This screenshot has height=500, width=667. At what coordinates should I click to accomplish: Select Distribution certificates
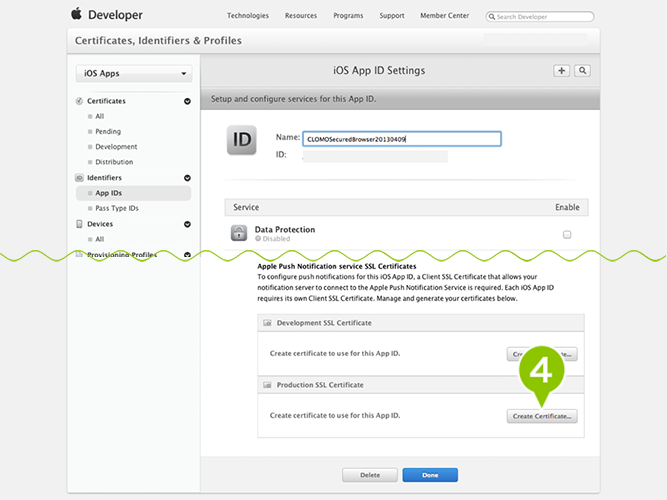tap(114, 162)
